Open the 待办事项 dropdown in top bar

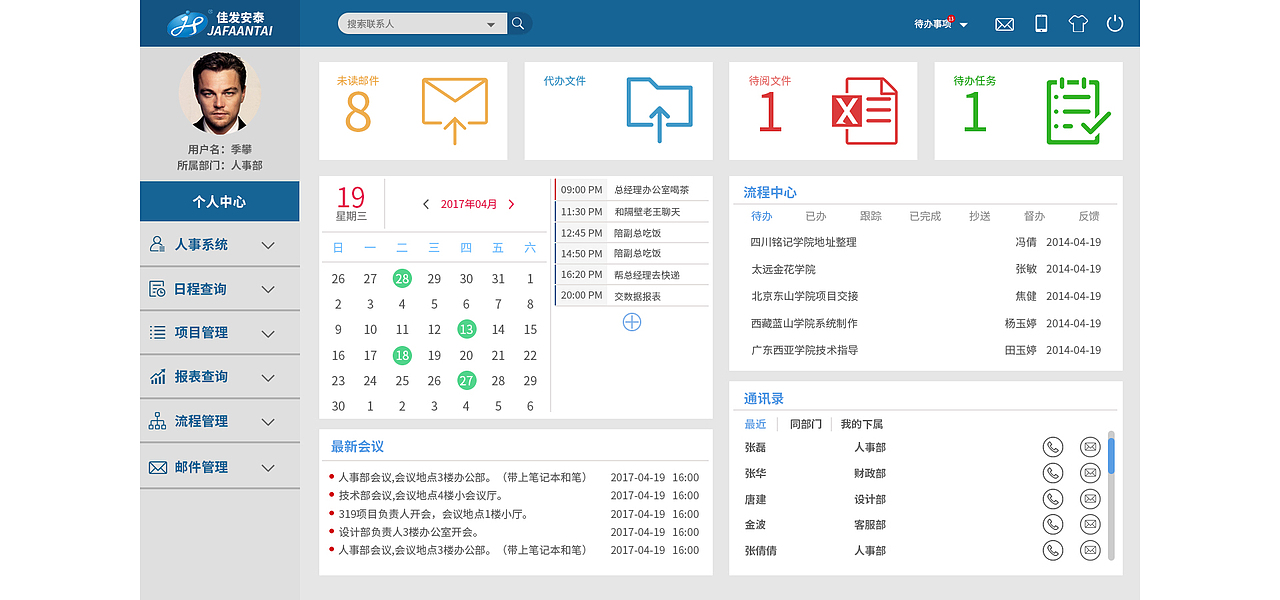click(x=942, y=23)
